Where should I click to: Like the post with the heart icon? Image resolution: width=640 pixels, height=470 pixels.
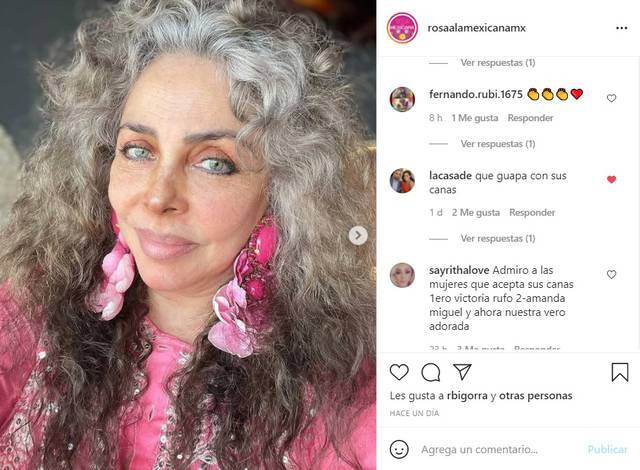tap(399, 372)
